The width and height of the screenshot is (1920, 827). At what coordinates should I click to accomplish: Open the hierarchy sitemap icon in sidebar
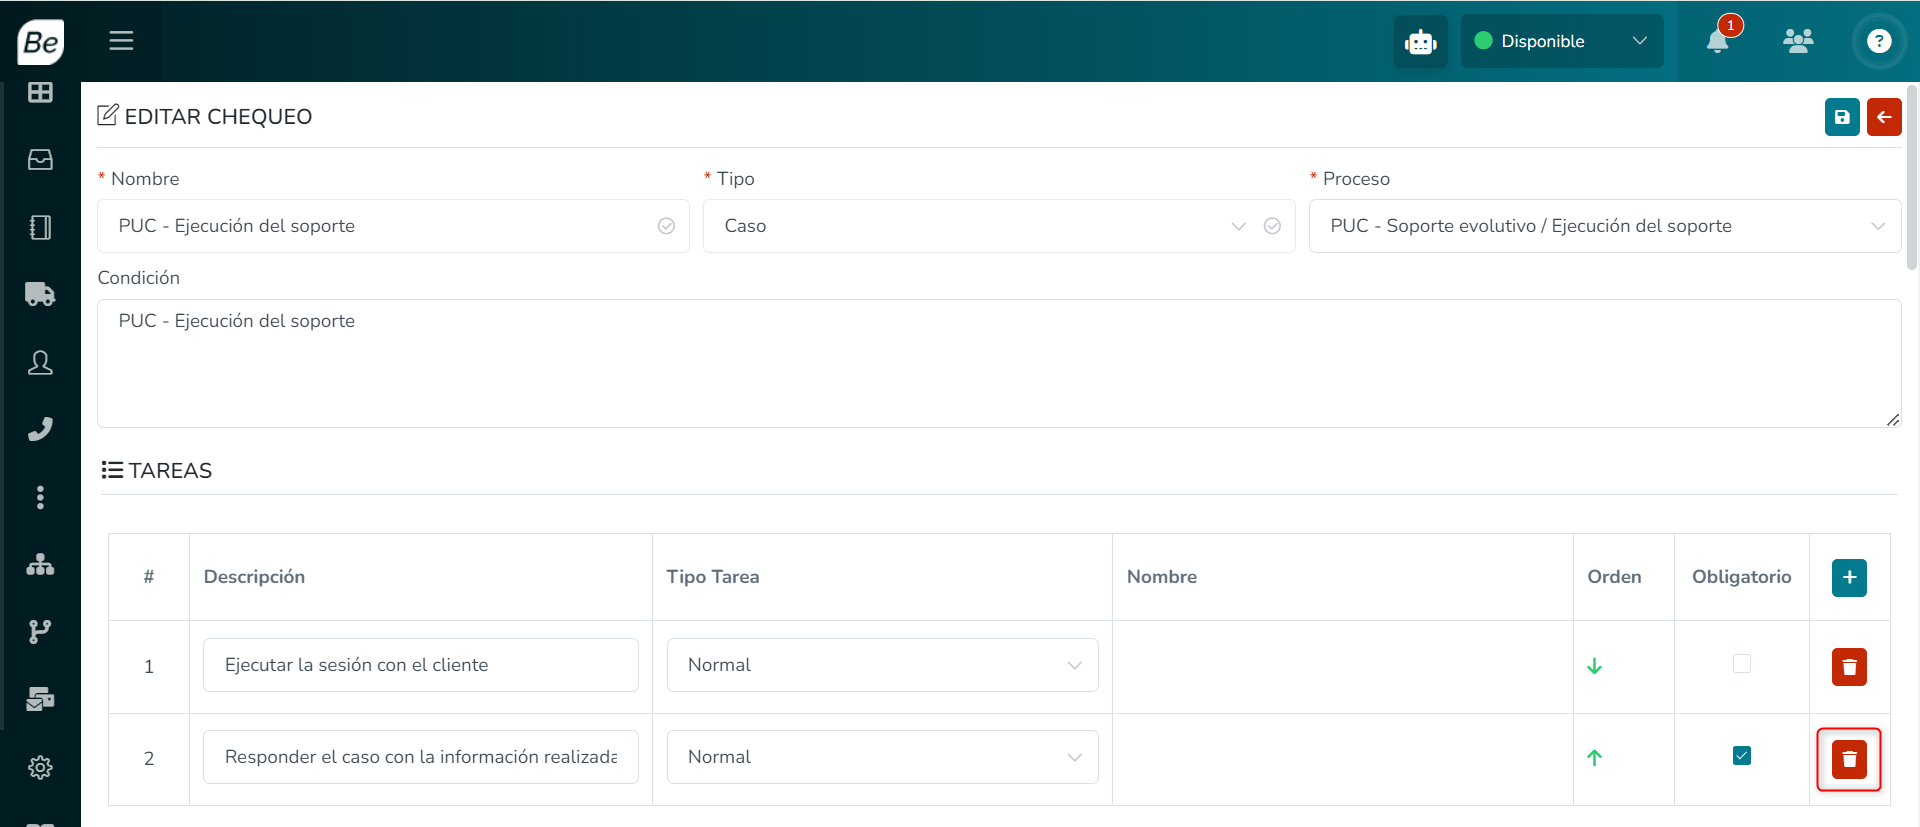click(40, 564)
